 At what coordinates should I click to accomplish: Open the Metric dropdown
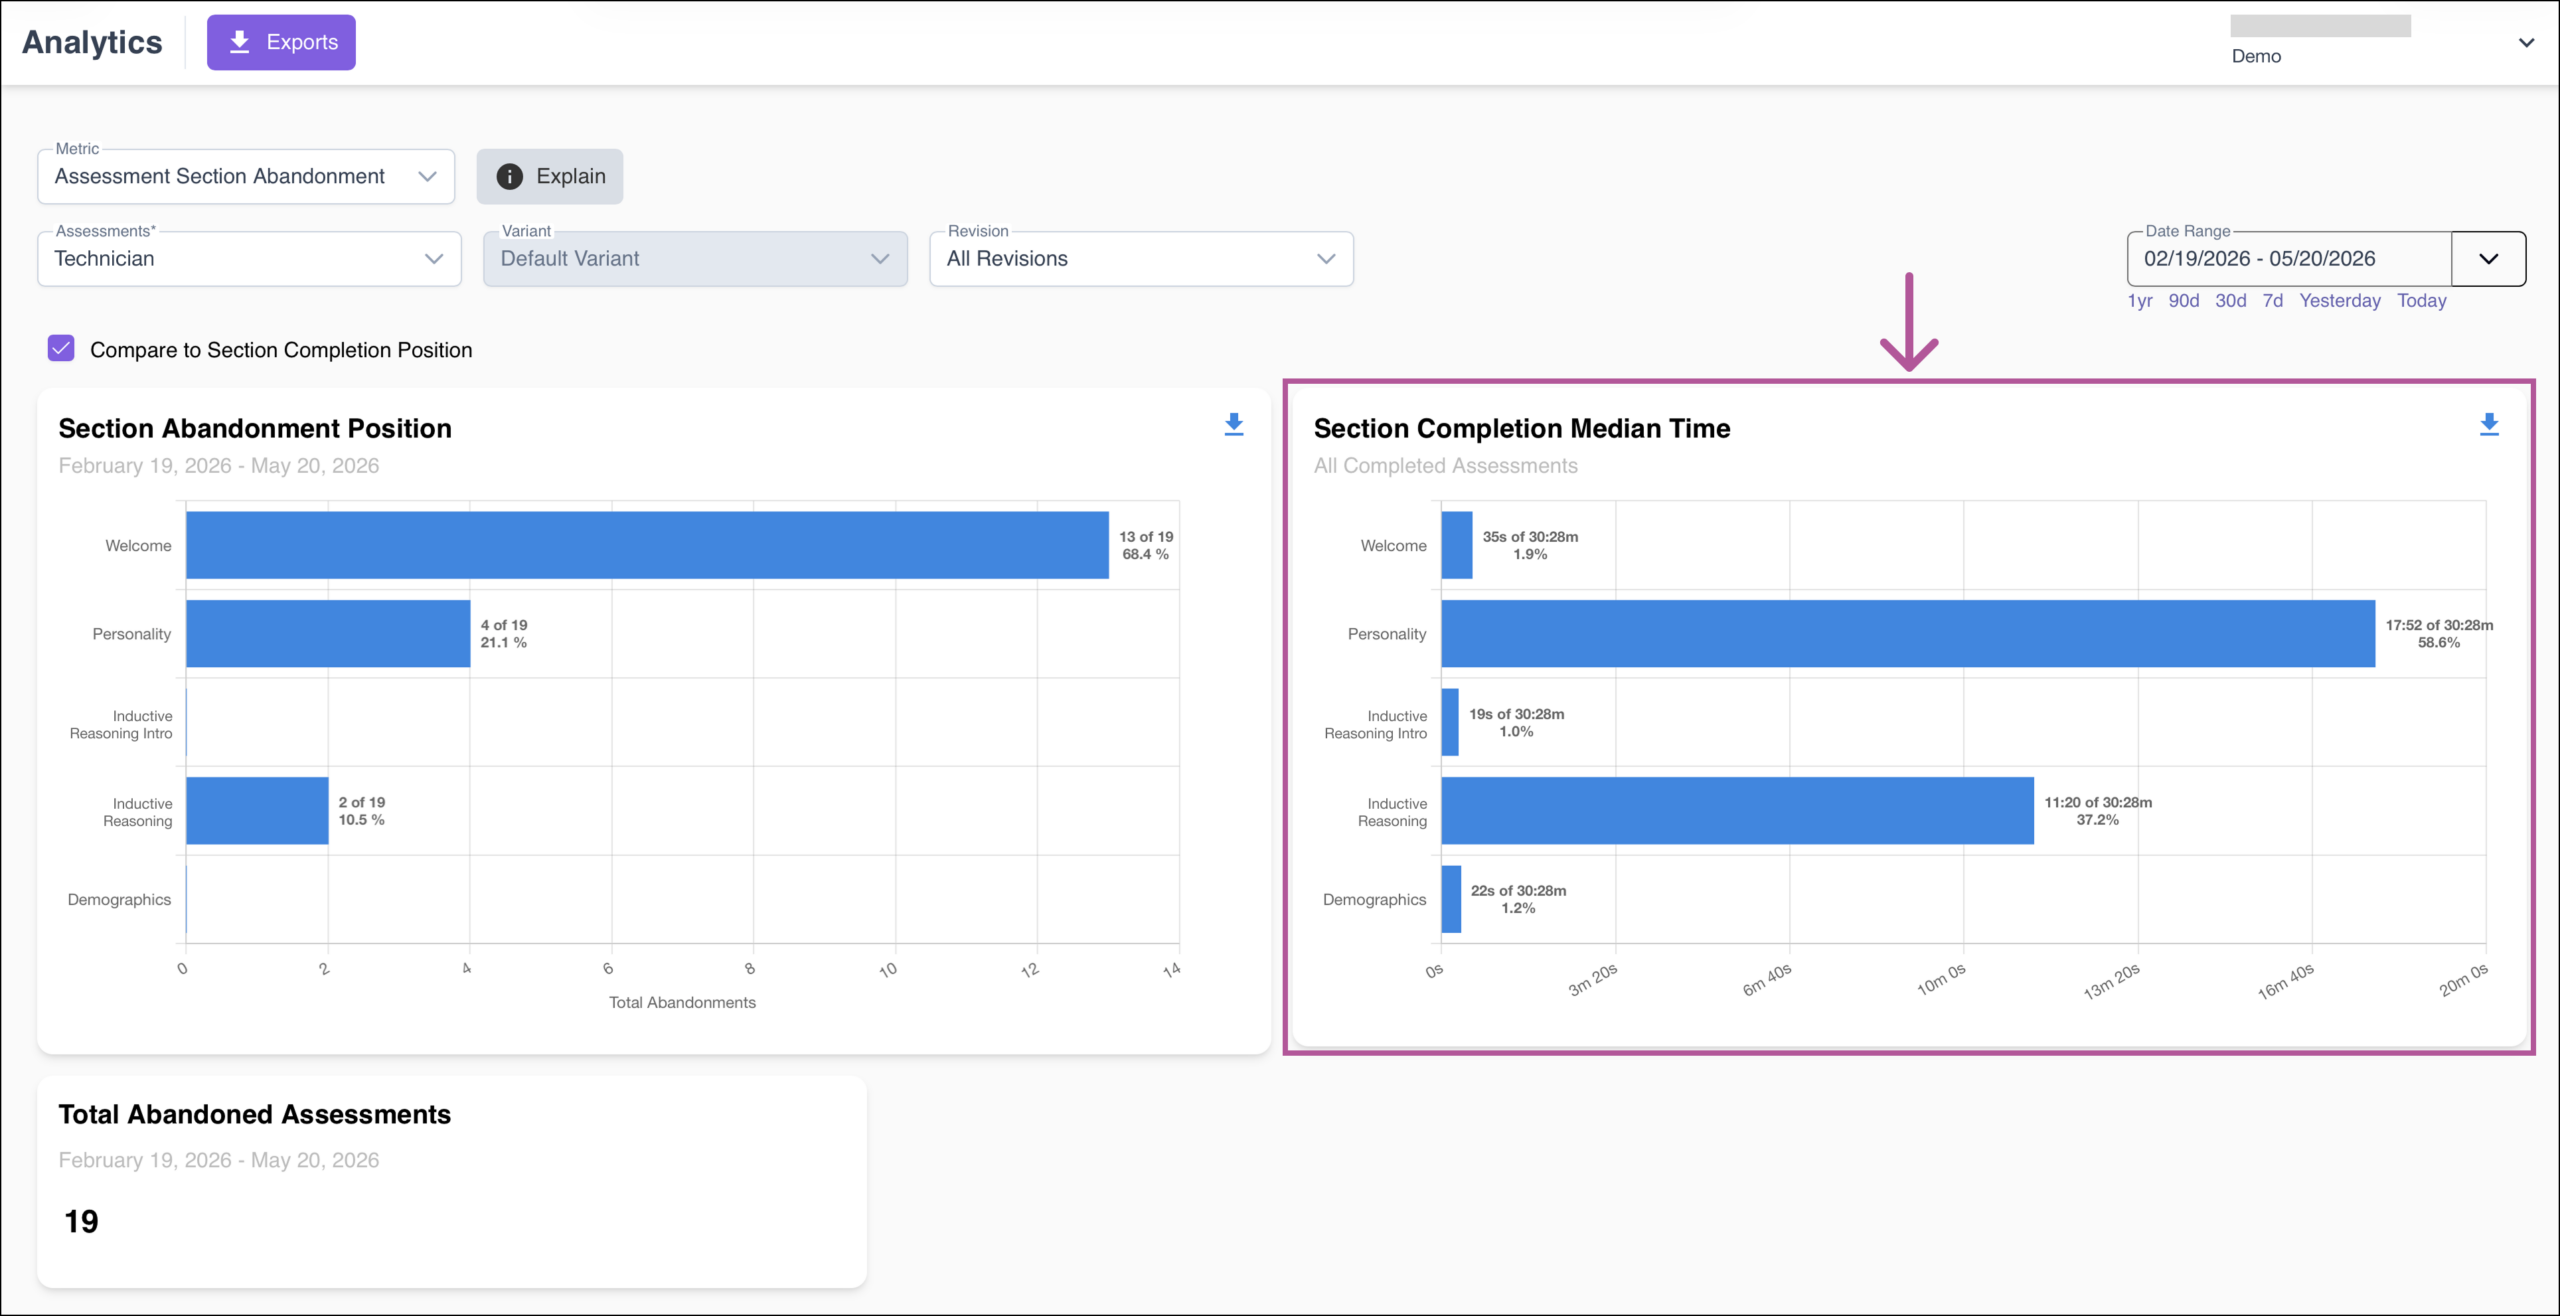point(246,176)
